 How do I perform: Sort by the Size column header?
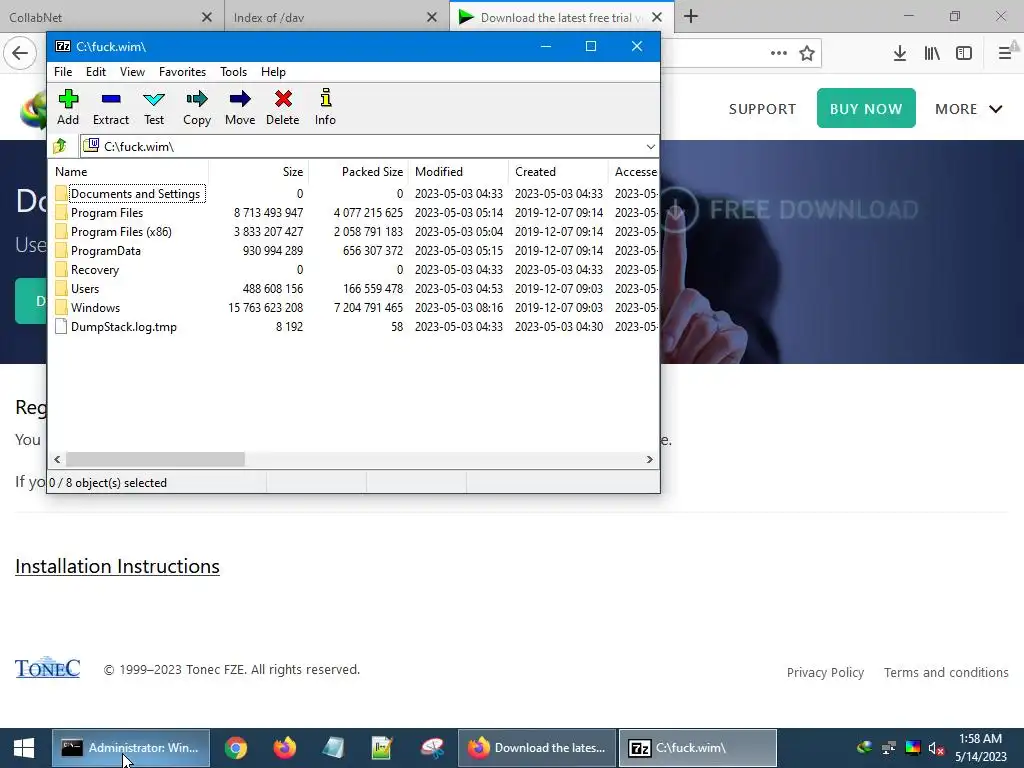coord(259,172)
